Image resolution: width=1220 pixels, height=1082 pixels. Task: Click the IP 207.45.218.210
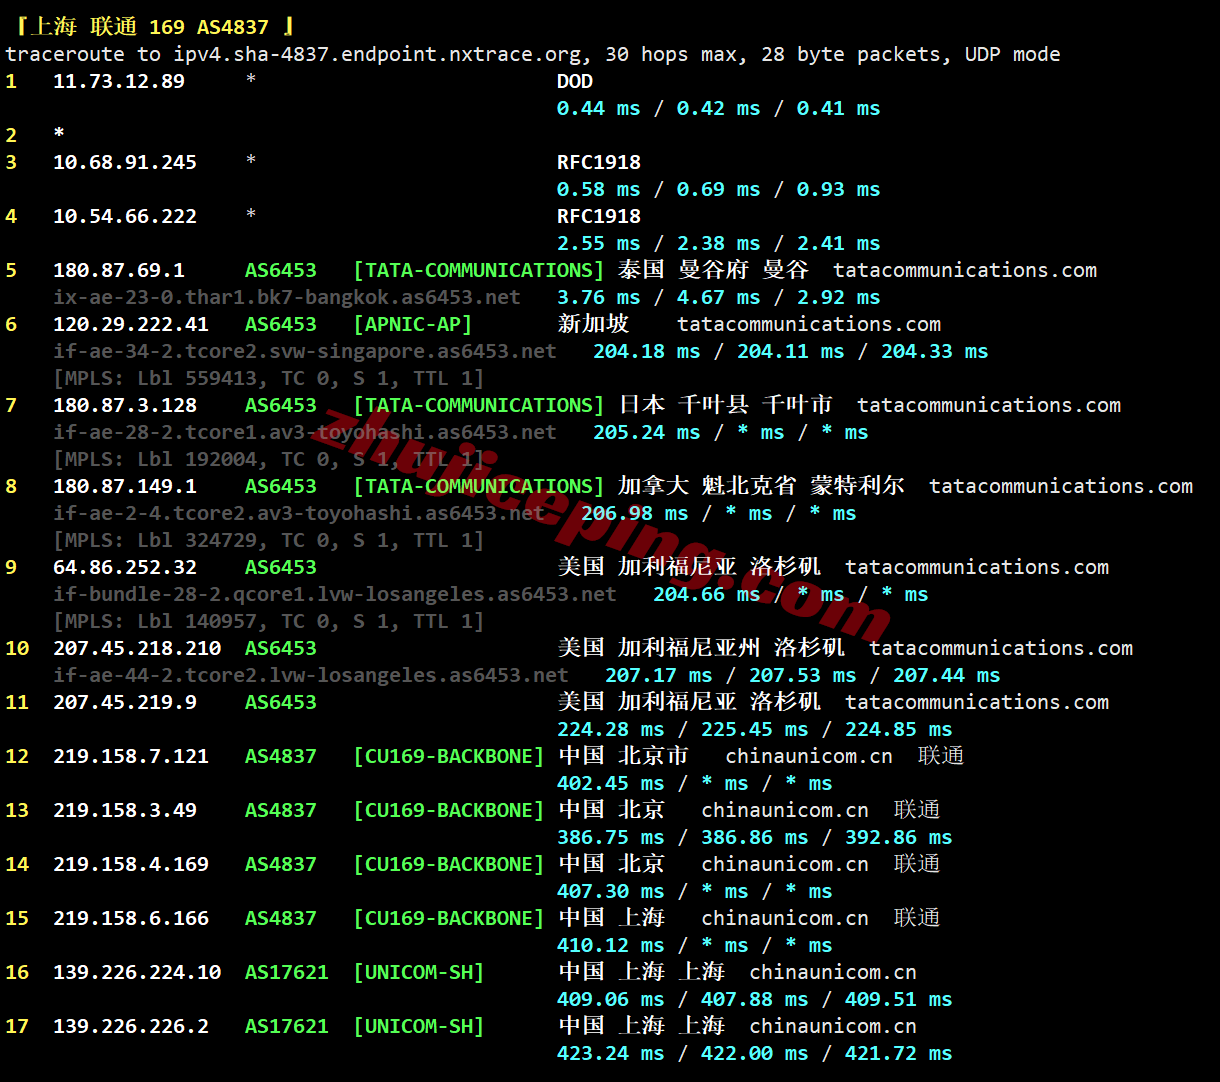(137, 648)
